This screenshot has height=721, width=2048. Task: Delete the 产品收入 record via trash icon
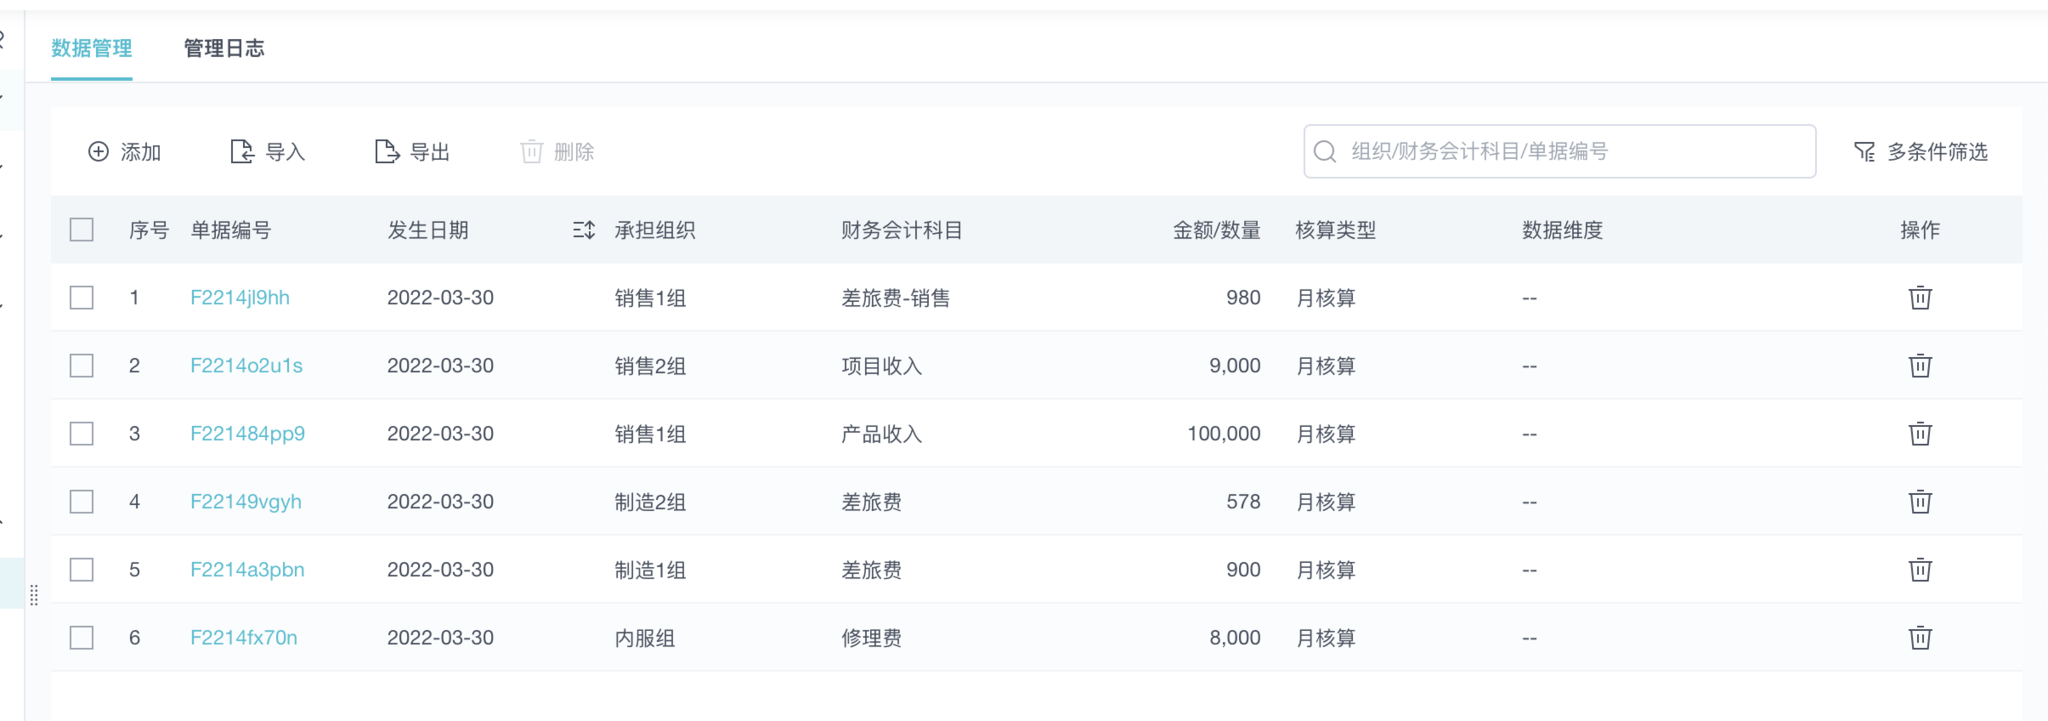(x=1920, y=434)
